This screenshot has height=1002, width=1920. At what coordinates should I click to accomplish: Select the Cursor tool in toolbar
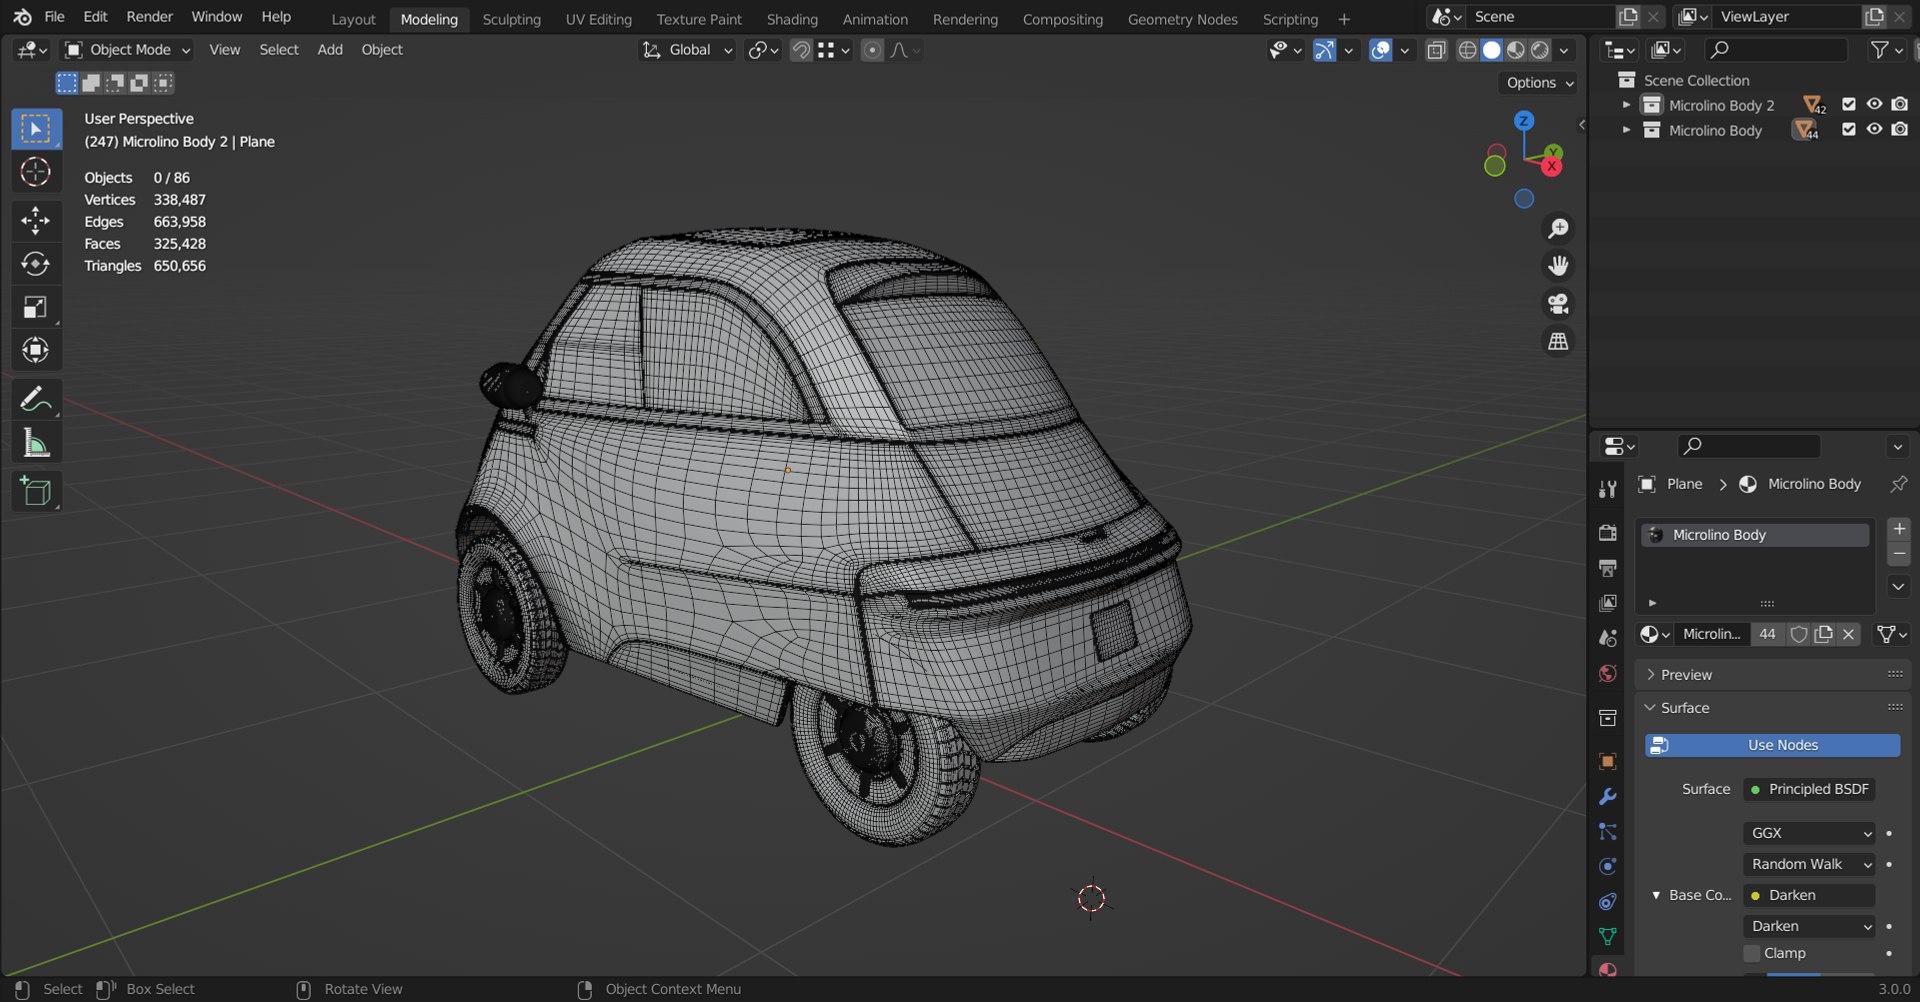pos(36,172)
